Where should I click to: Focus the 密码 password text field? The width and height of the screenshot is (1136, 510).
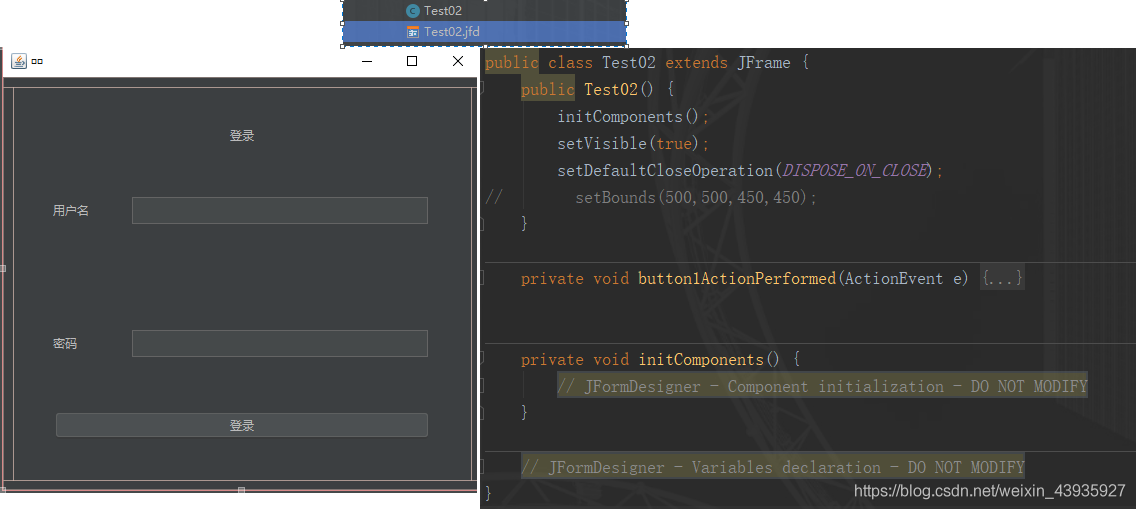pyautogui.click(x=279, y=344)
